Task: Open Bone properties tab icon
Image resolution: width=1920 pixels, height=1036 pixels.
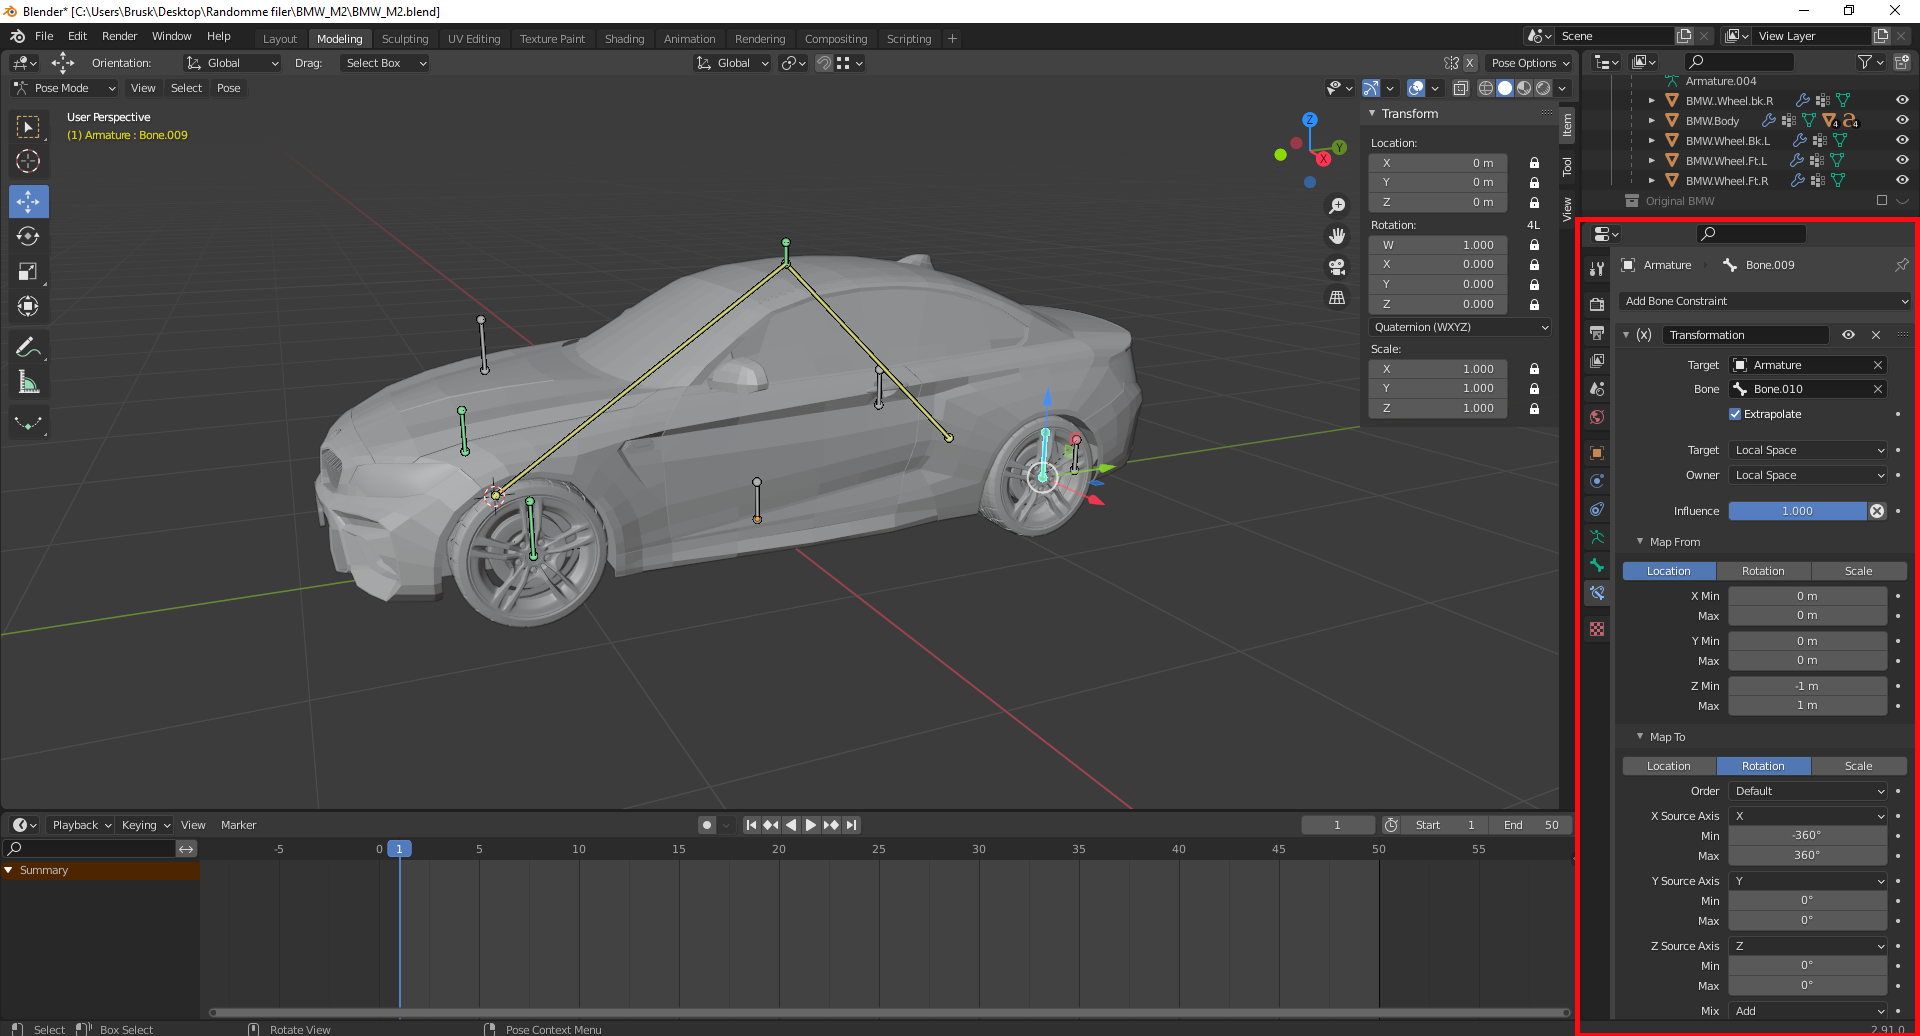Action: tap(1597, 565)
